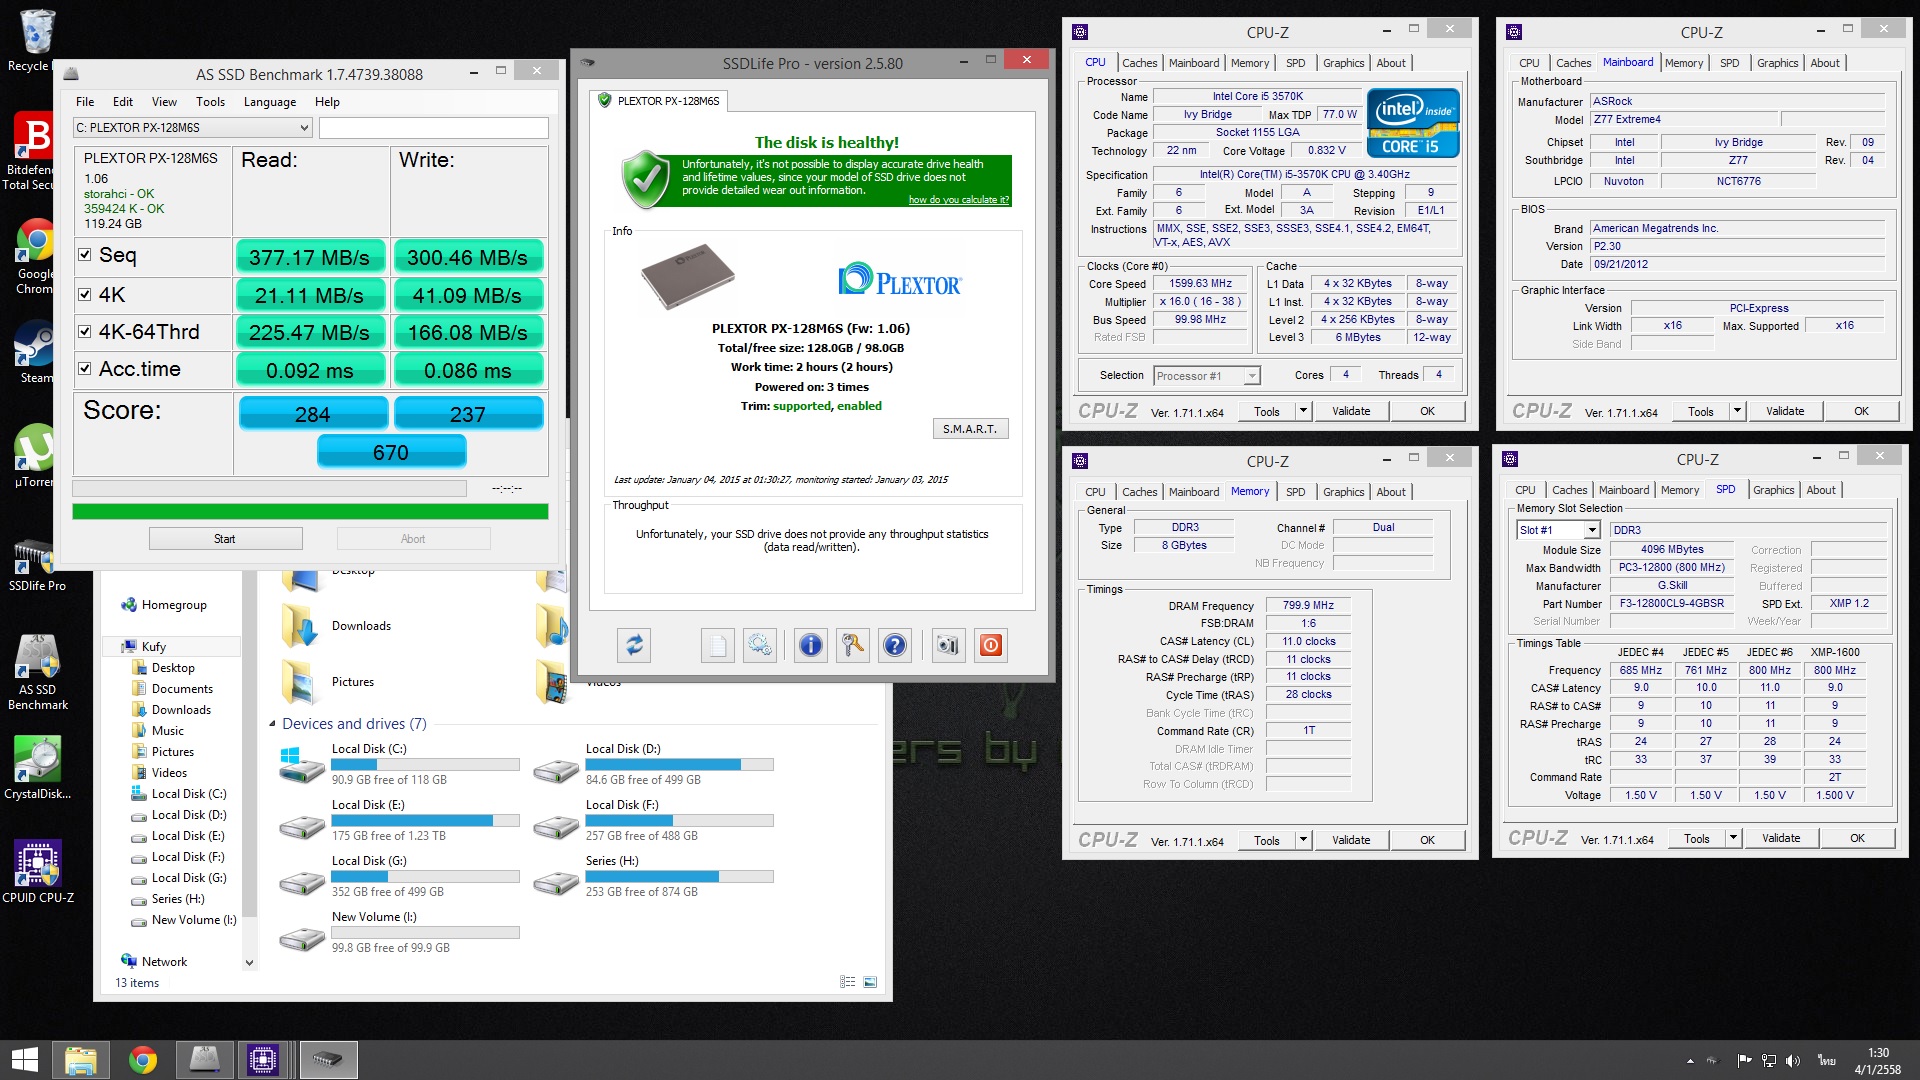Click the green benchmark progress bar
Screen dimensions: 1920x1080
click(x=310, y=512)
